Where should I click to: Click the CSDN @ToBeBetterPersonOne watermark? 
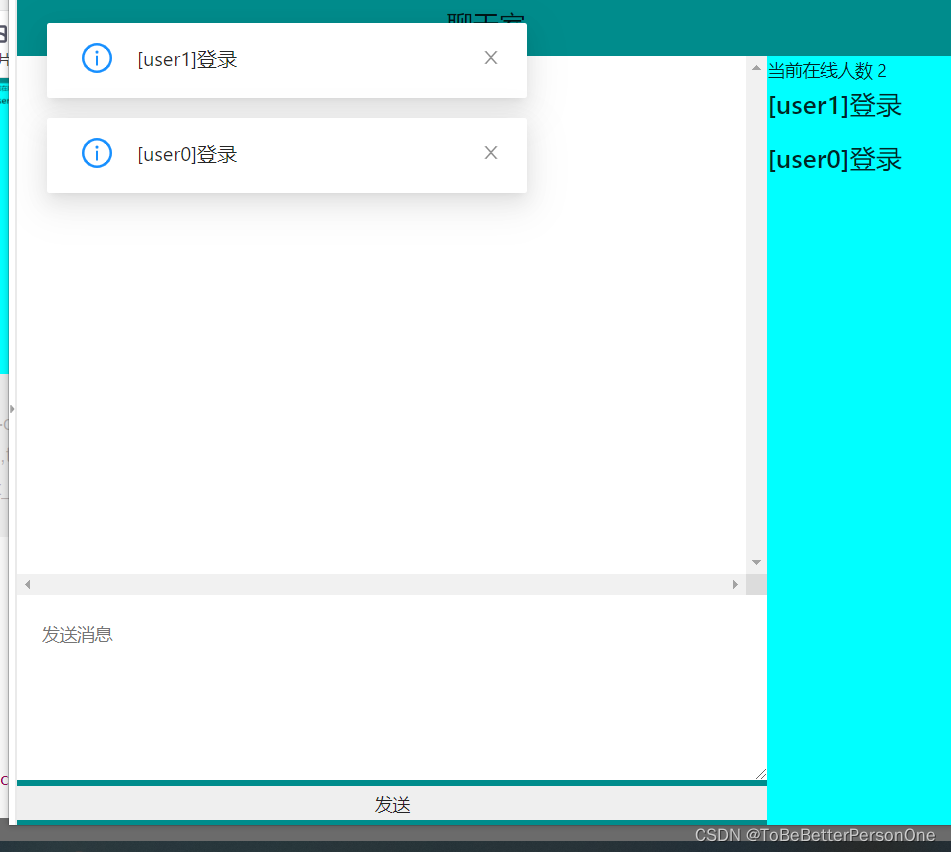pyautogui.click(x=813, y=834)
